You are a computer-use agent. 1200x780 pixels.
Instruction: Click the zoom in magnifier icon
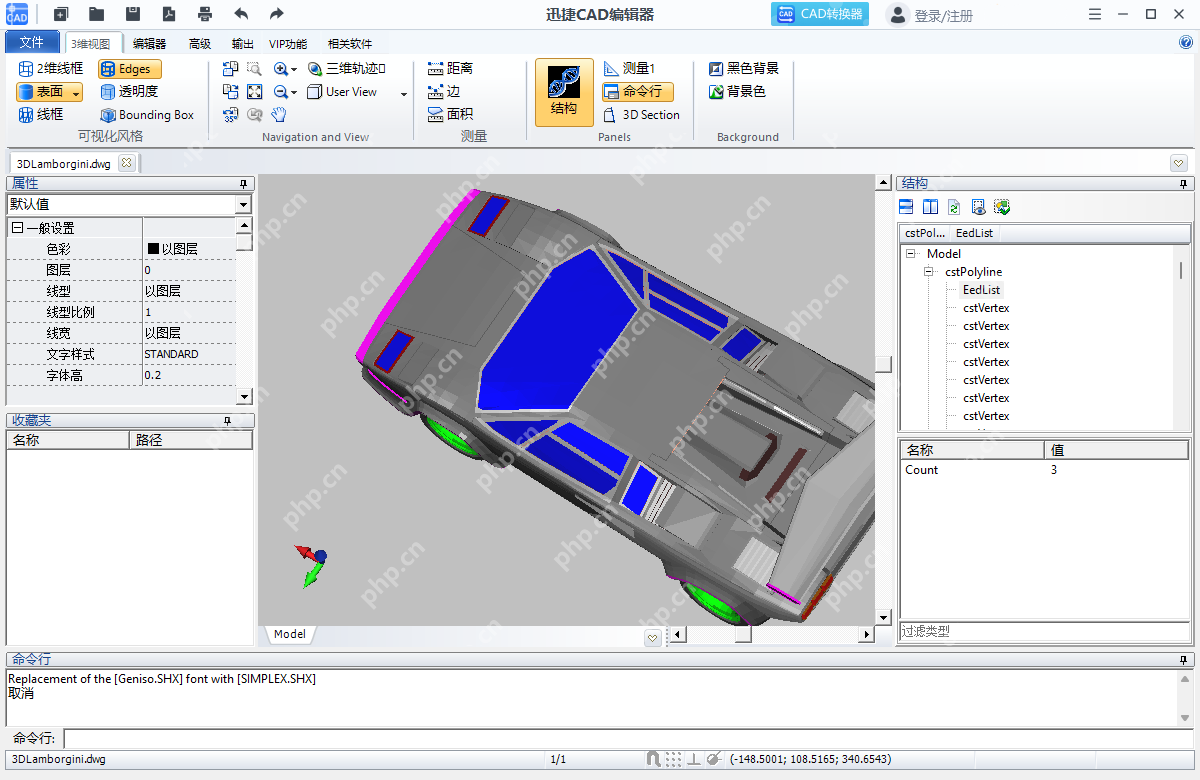click(281, 69)
